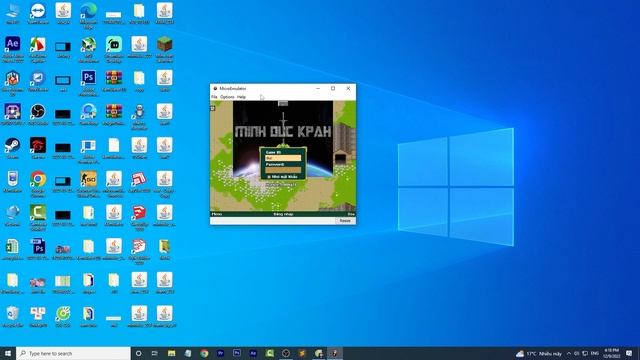The width and height of the screenshot is (640, 360).
Task: Select the Counter-Strike Global Offensive desktop shortcut
Action: click(89, 184)
